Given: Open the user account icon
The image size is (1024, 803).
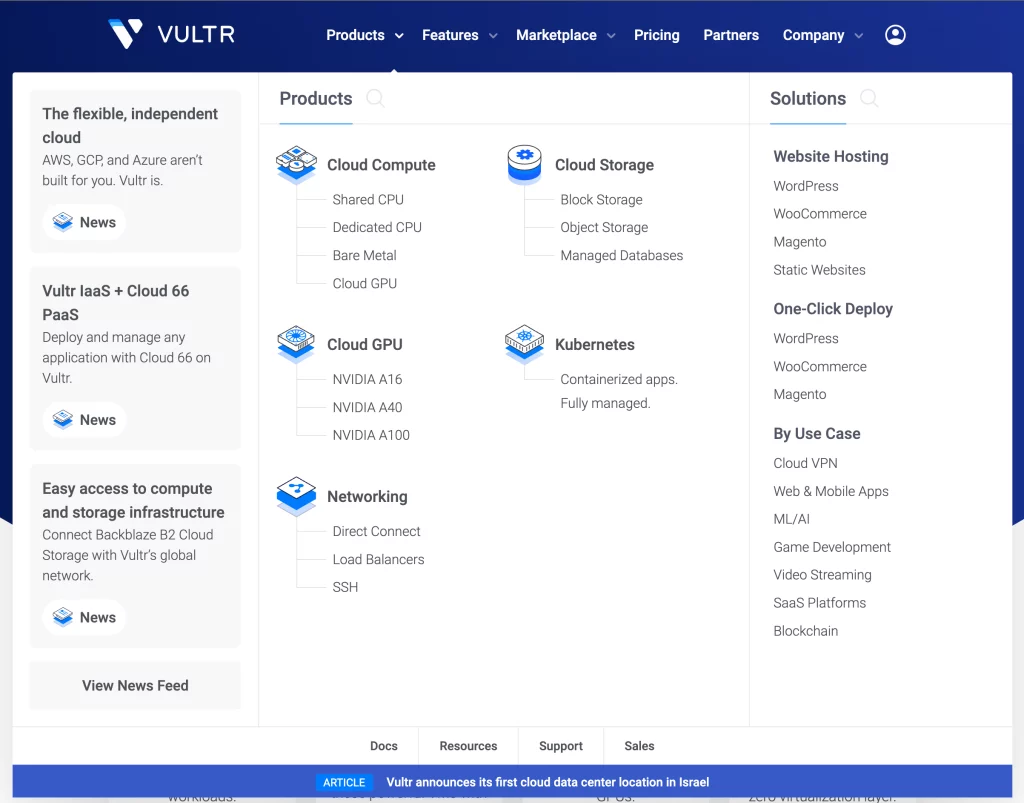Looking at the screenshot, I should click(895, 35).
